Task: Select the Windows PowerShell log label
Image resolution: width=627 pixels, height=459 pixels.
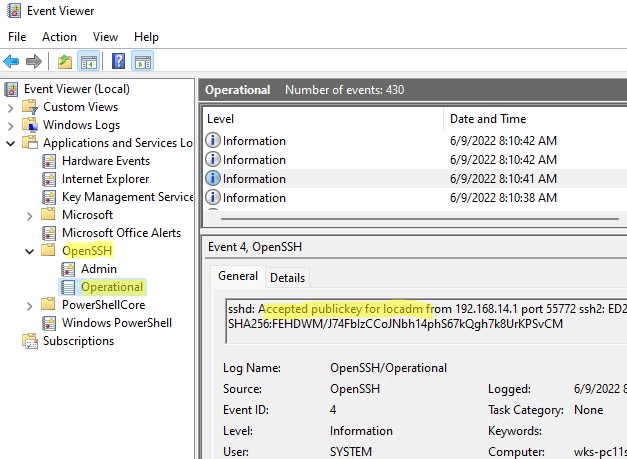Action: click(x=117, y=323)
